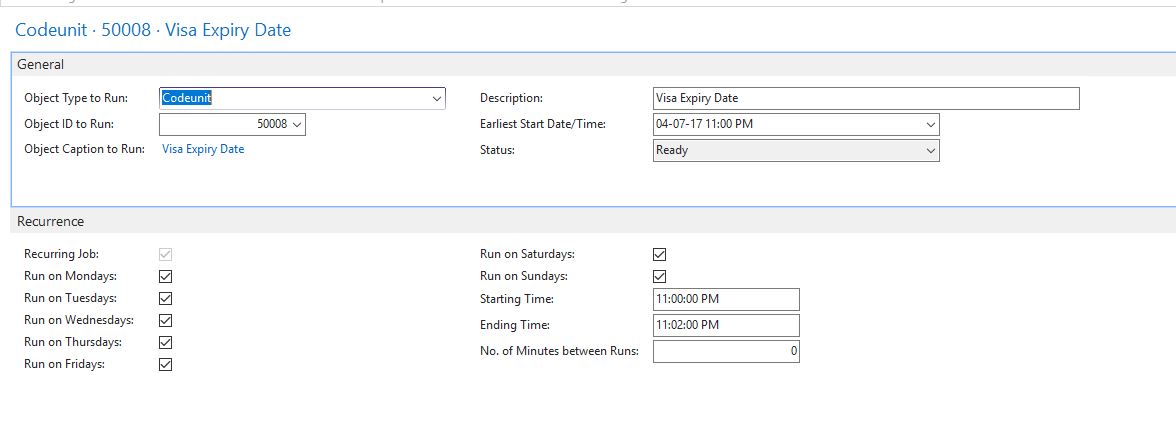Screen dimensions: 1176x434
Task: Toggle the Run on Fridays checkbox
Action: tap(166, 364)
